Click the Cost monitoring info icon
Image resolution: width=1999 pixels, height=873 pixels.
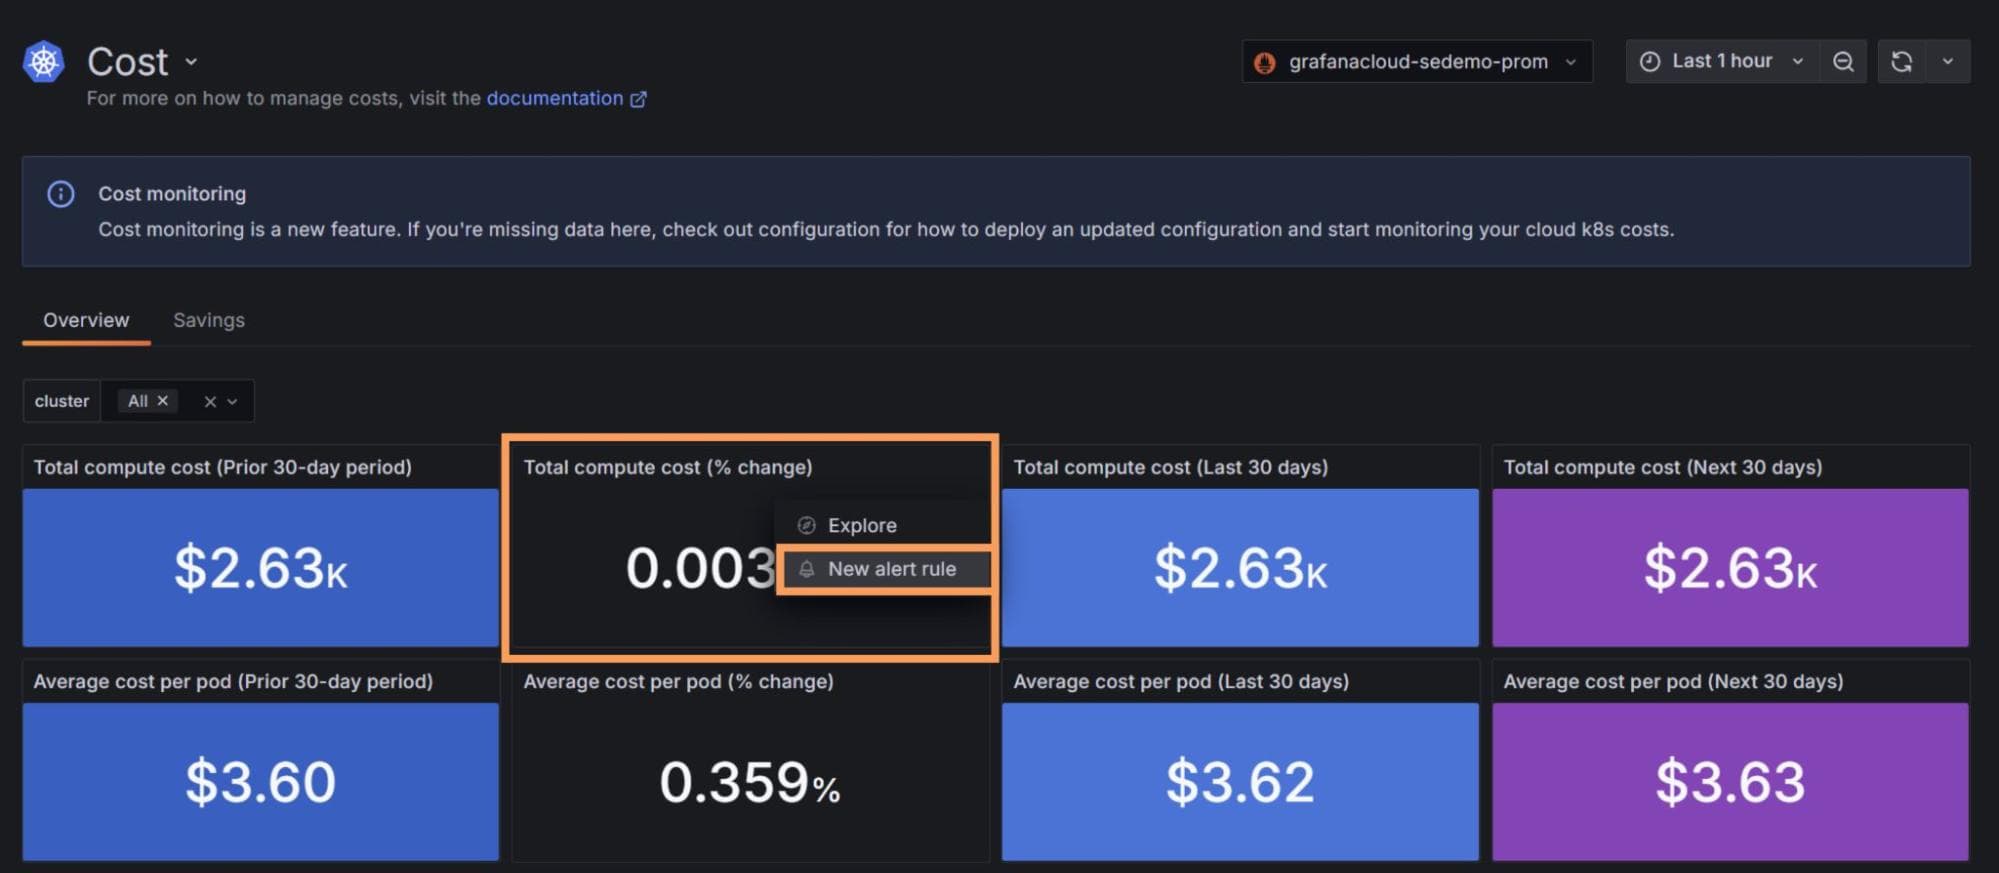[x=61, y=194]
